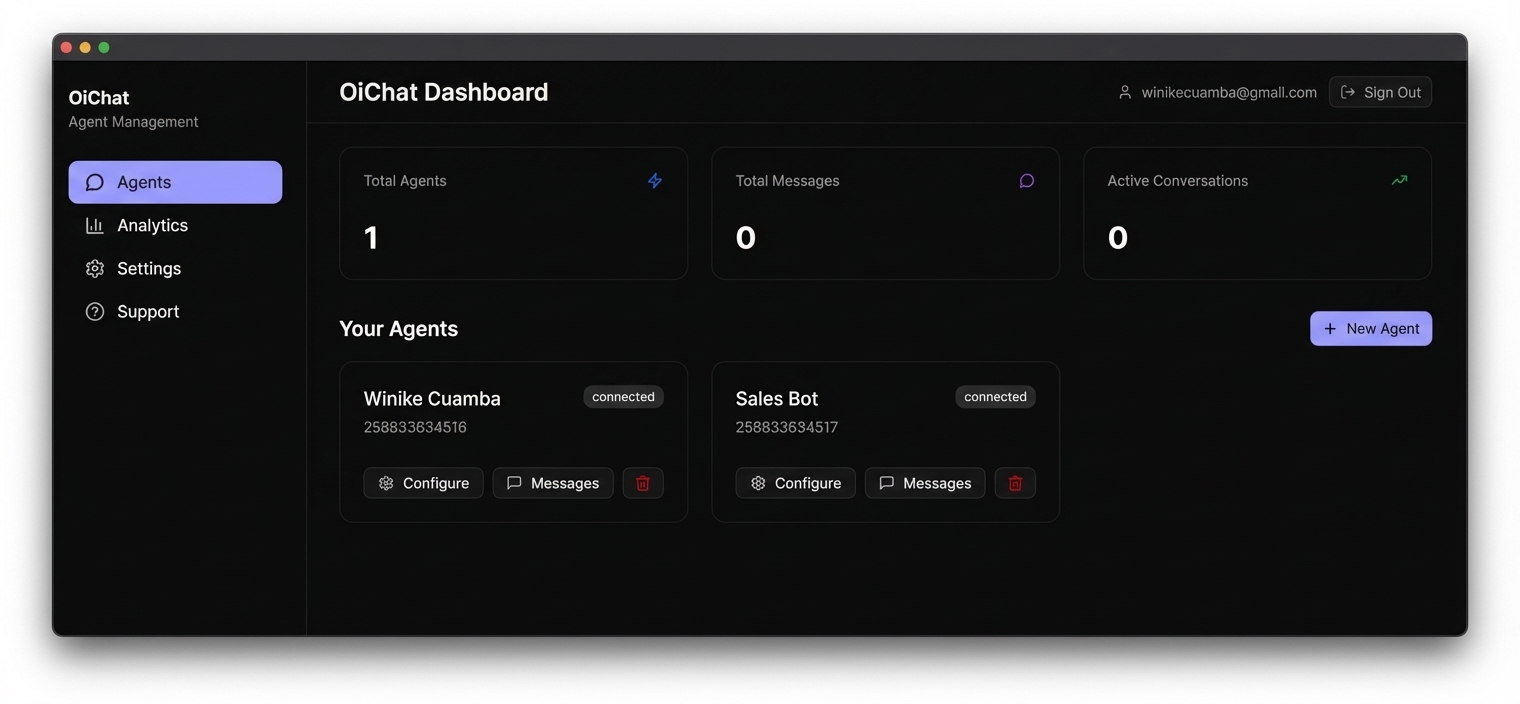Open Support using the question mark icon
Viewport: 1520px width, 704px height.
[x=94, y=311]
